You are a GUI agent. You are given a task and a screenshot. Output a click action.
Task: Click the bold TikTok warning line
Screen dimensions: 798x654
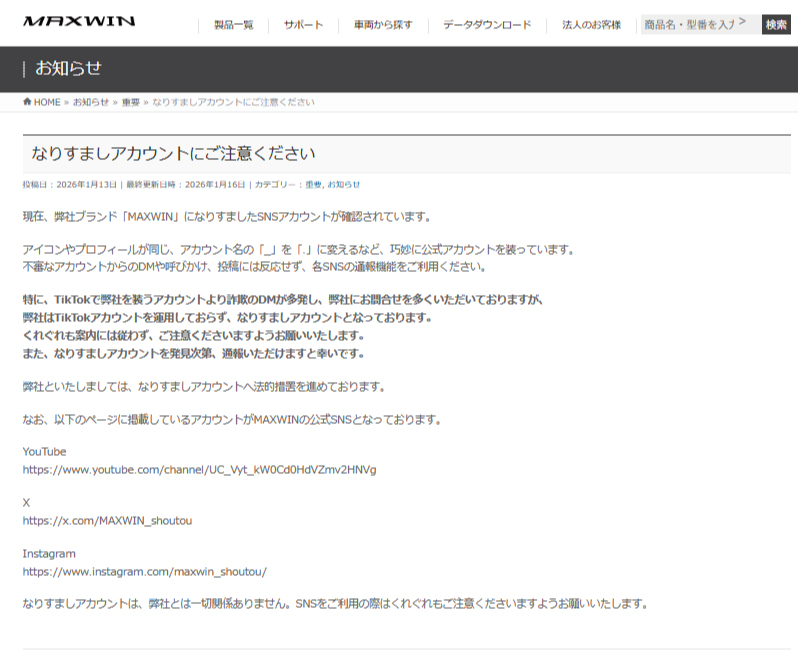[x=283, y=299]
